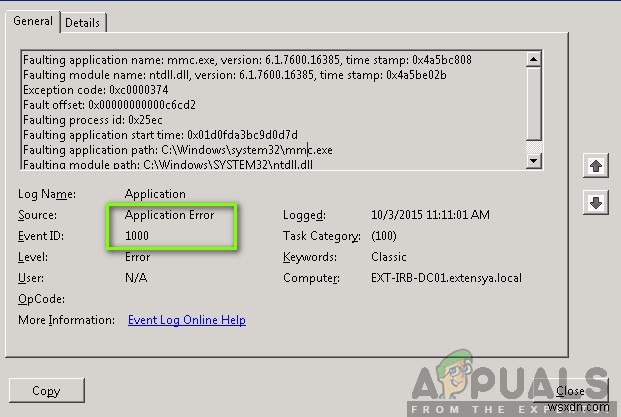
Task: Click the Level value Error
Action: tap(137, 257)
